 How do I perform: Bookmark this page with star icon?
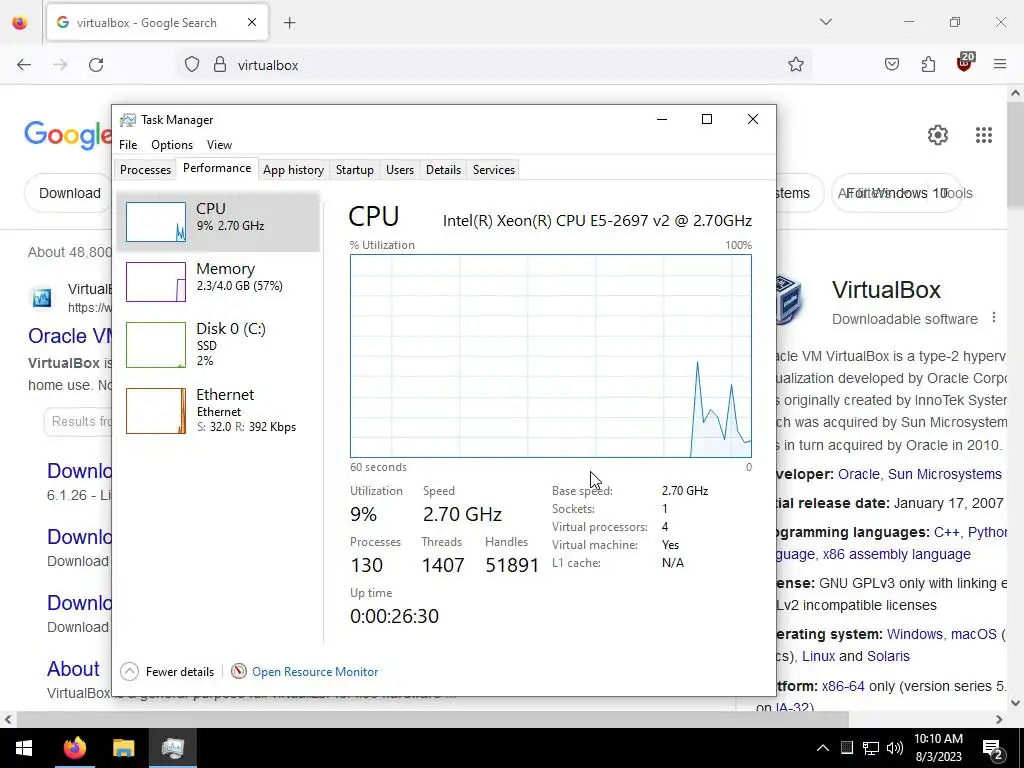[795, 65]
